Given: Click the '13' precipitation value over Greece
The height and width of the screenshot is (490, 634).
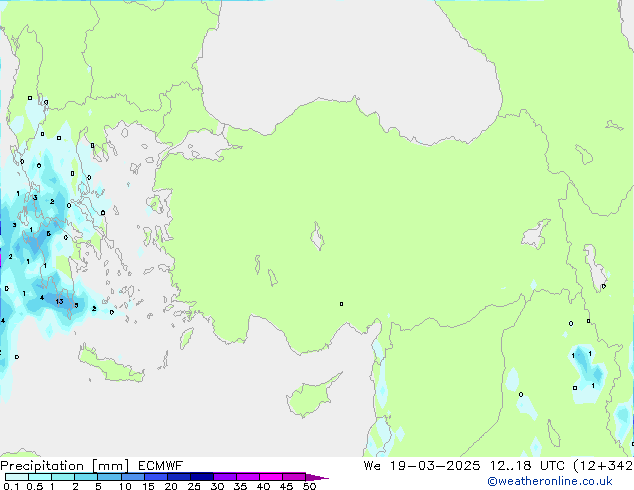Looking at the screenshot, I should point(59,301).
